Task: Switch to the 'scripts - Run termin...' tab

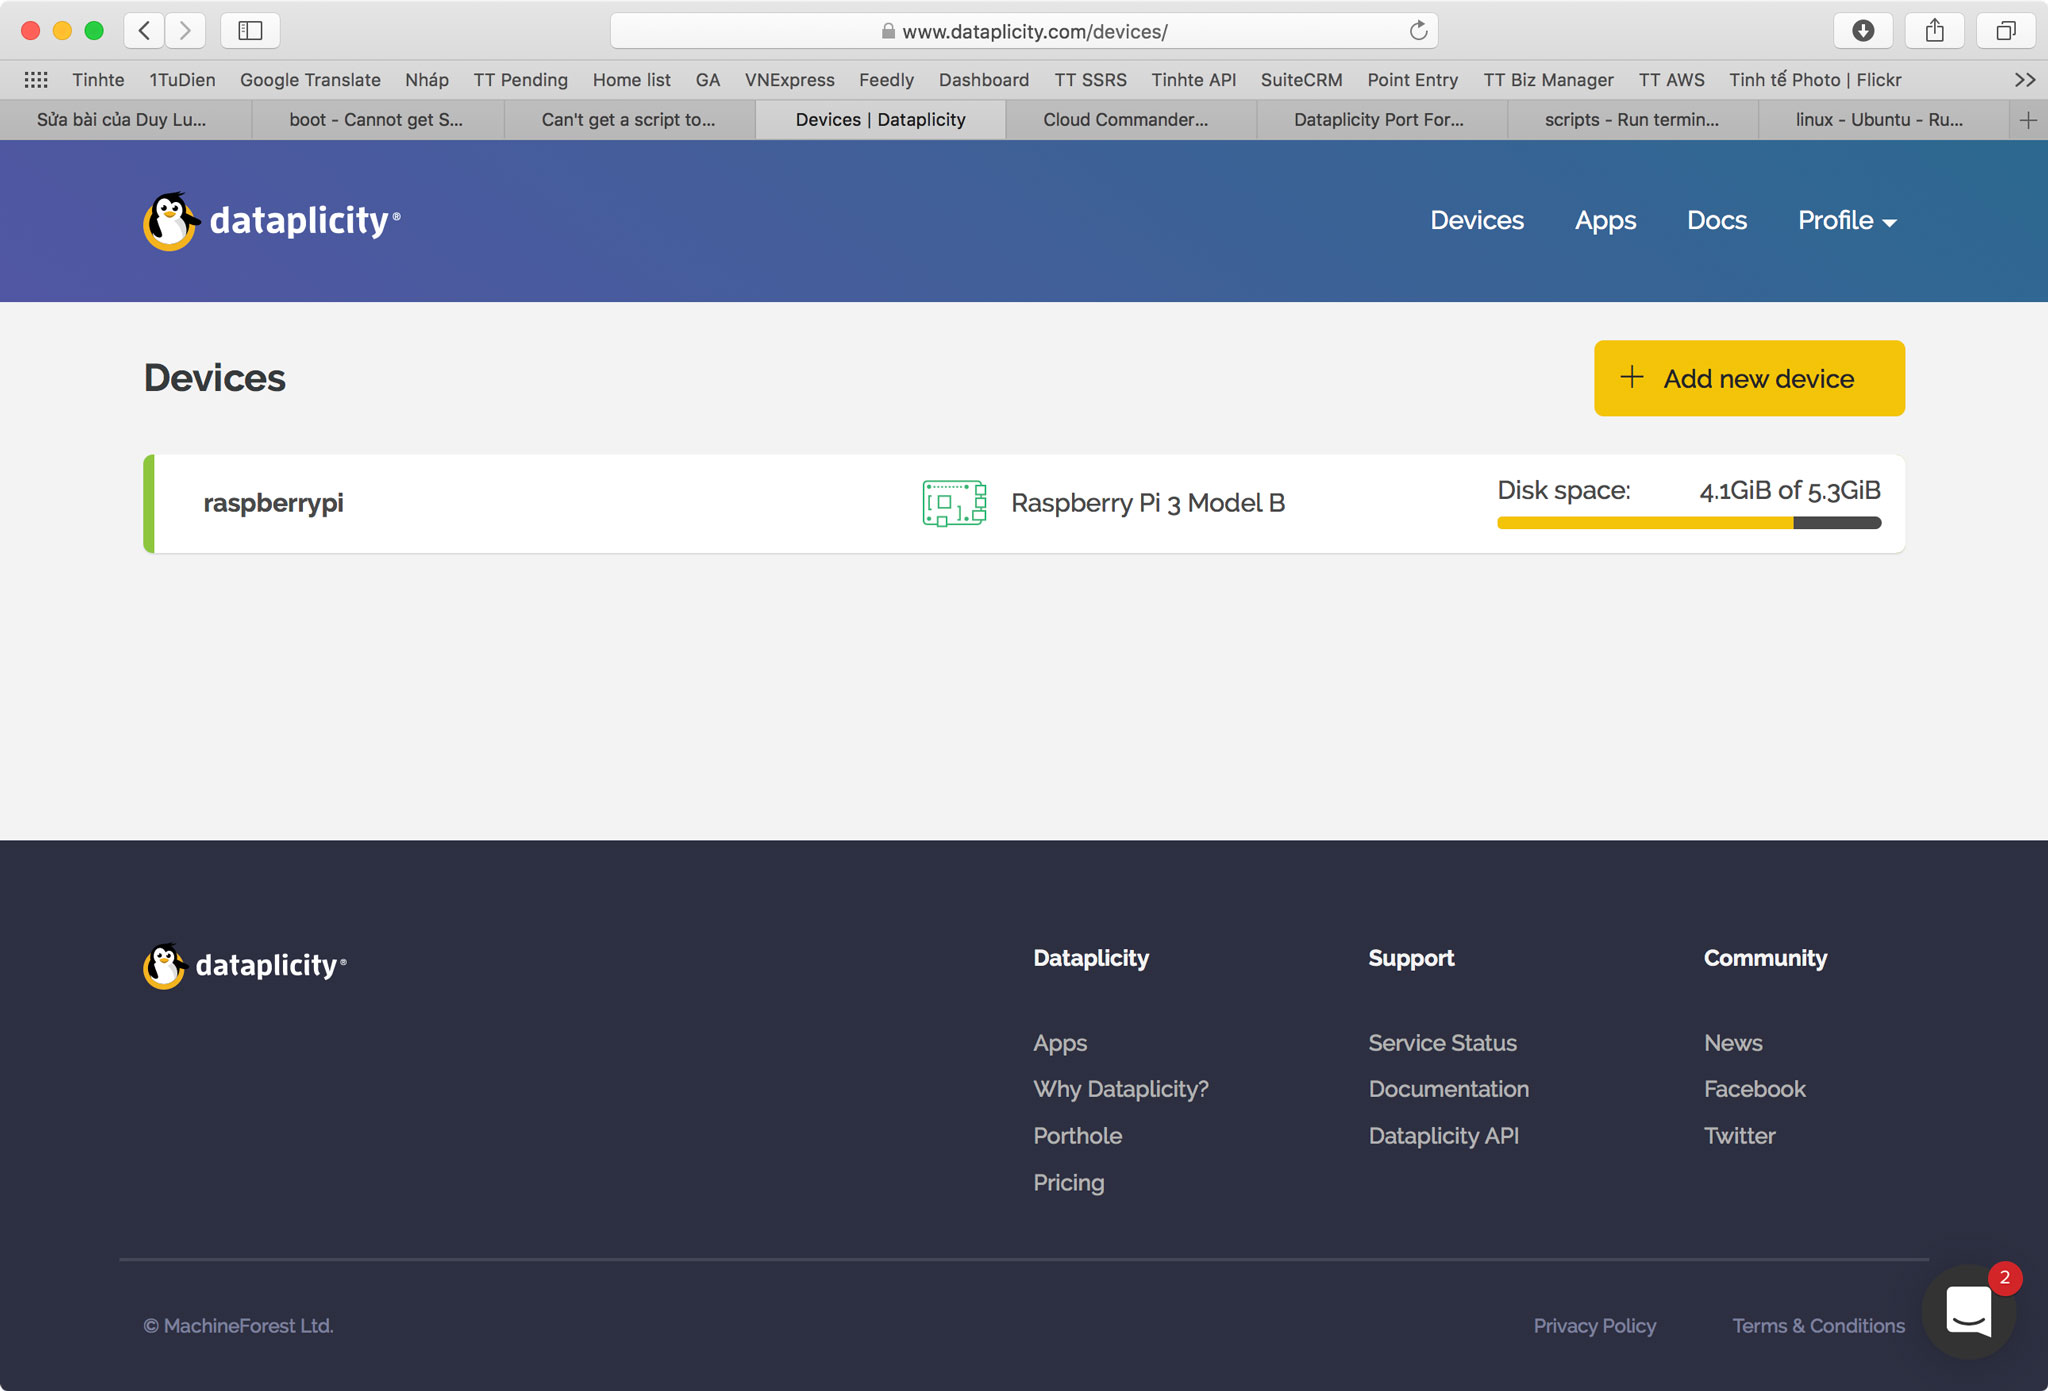Action: pos(1633,120)
